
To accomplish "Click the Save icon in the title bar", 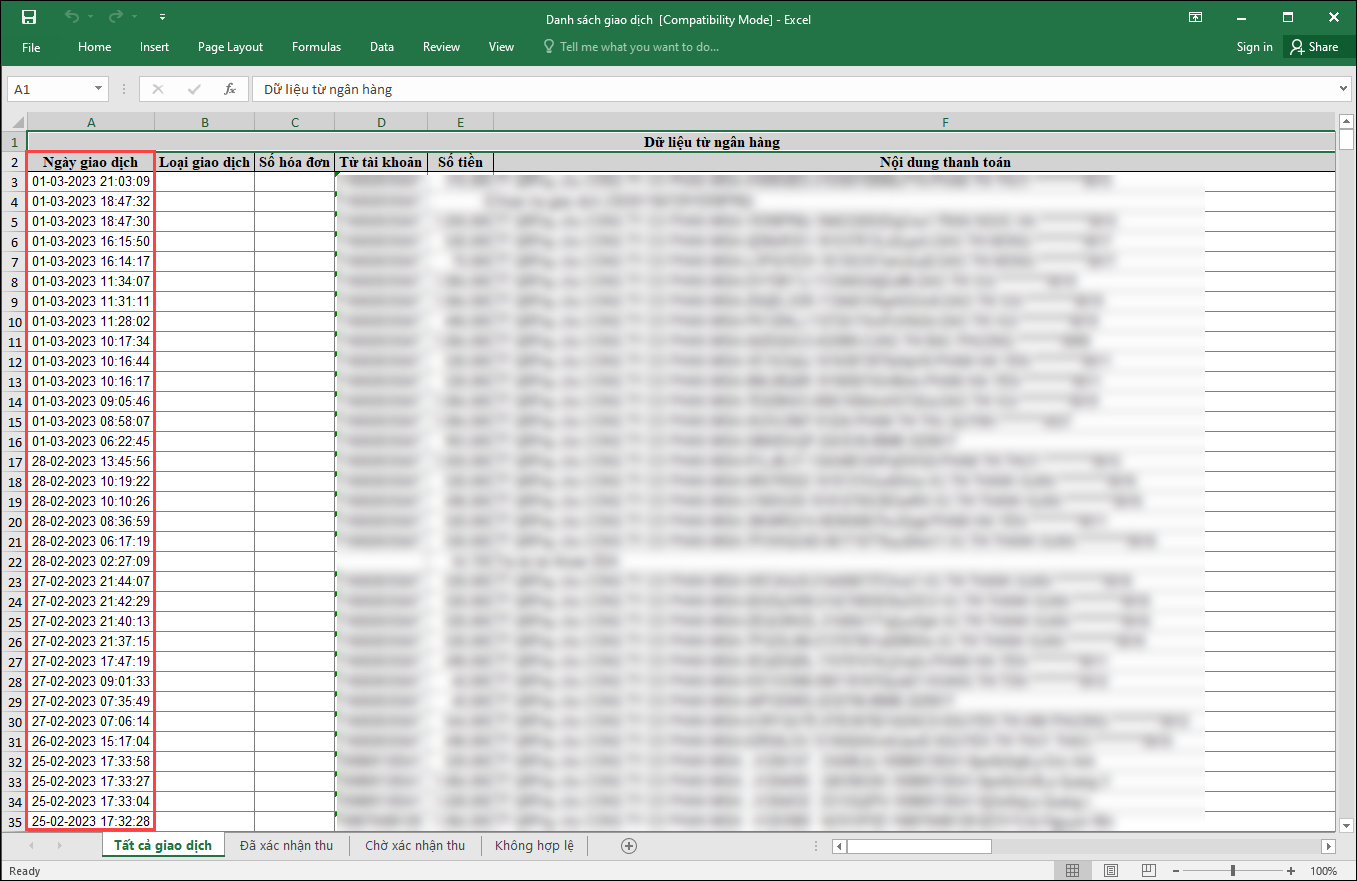I will click(29, 17).
